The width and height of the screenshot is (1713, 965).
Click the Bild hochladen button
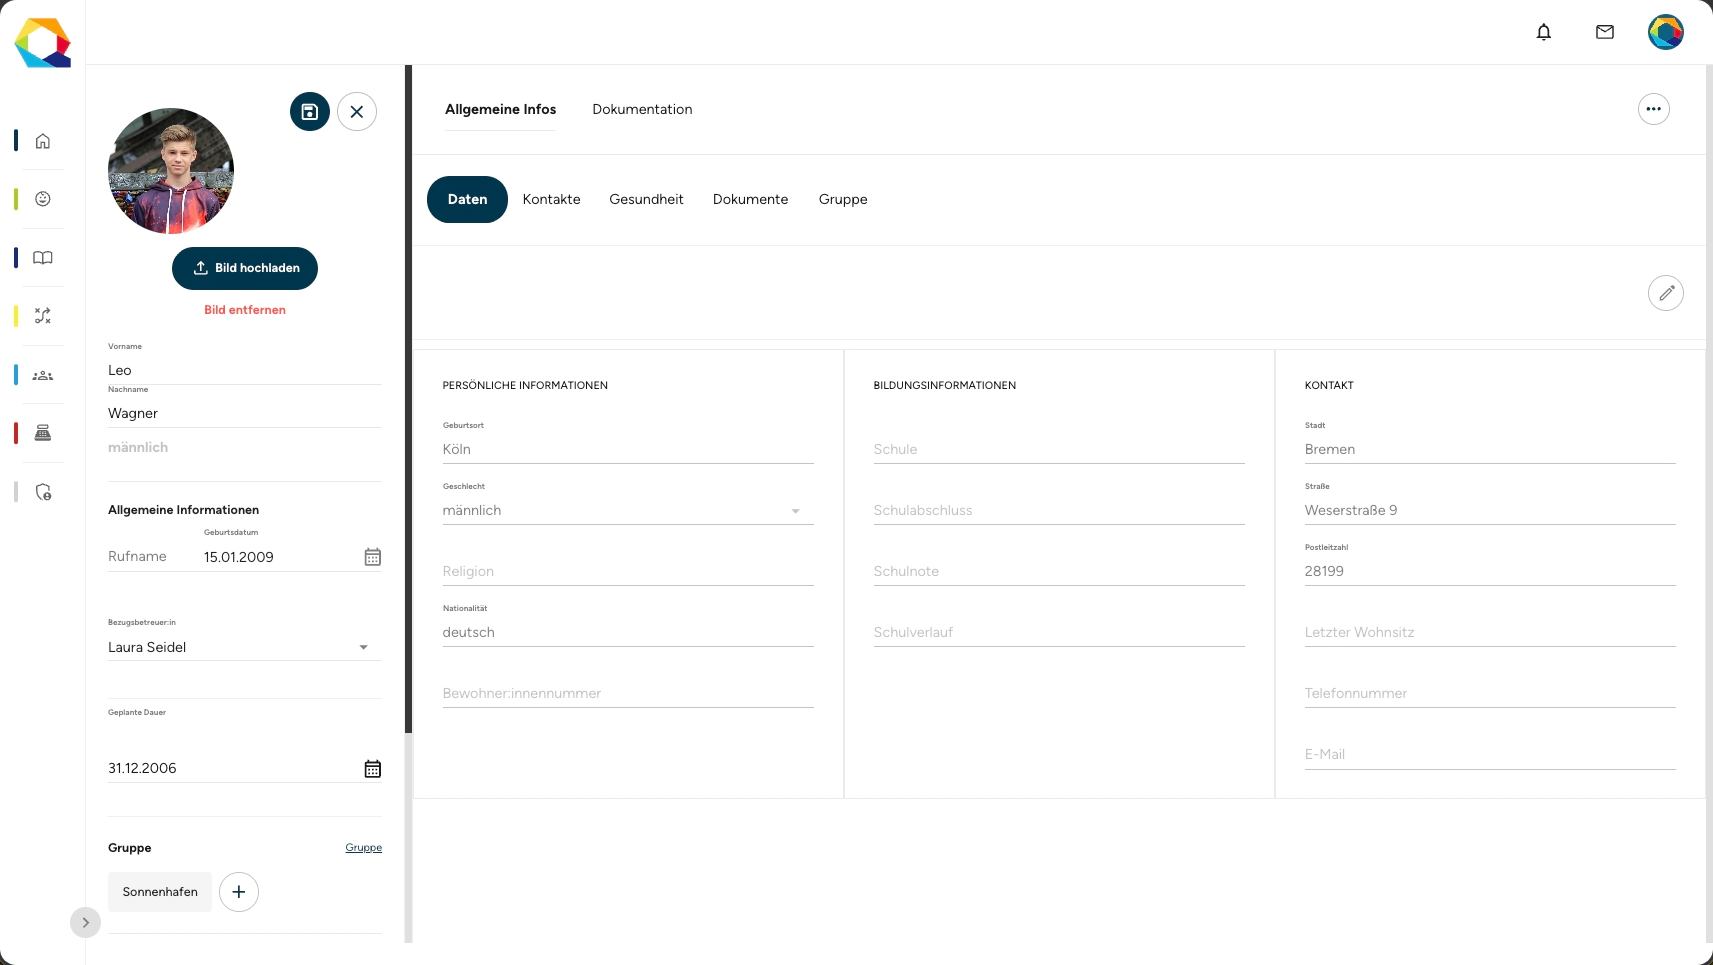[245, 268]
